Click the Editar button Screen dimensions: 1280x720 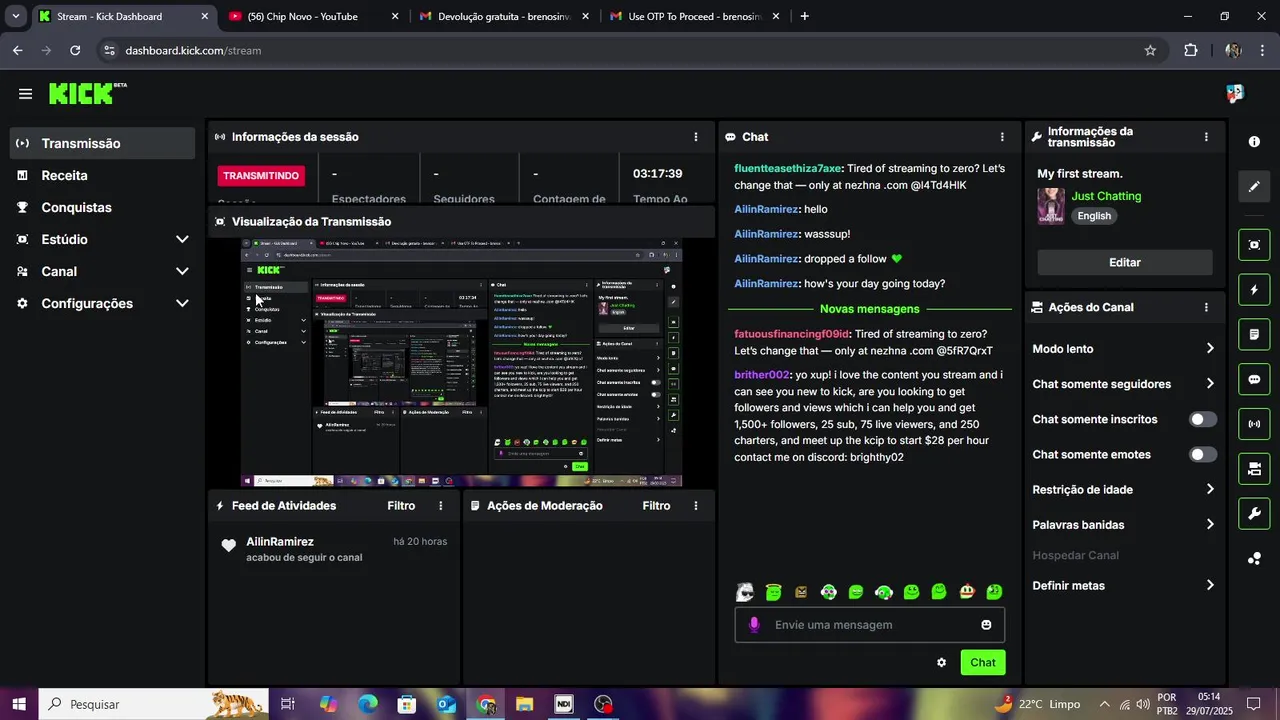tap(1124, 262)
